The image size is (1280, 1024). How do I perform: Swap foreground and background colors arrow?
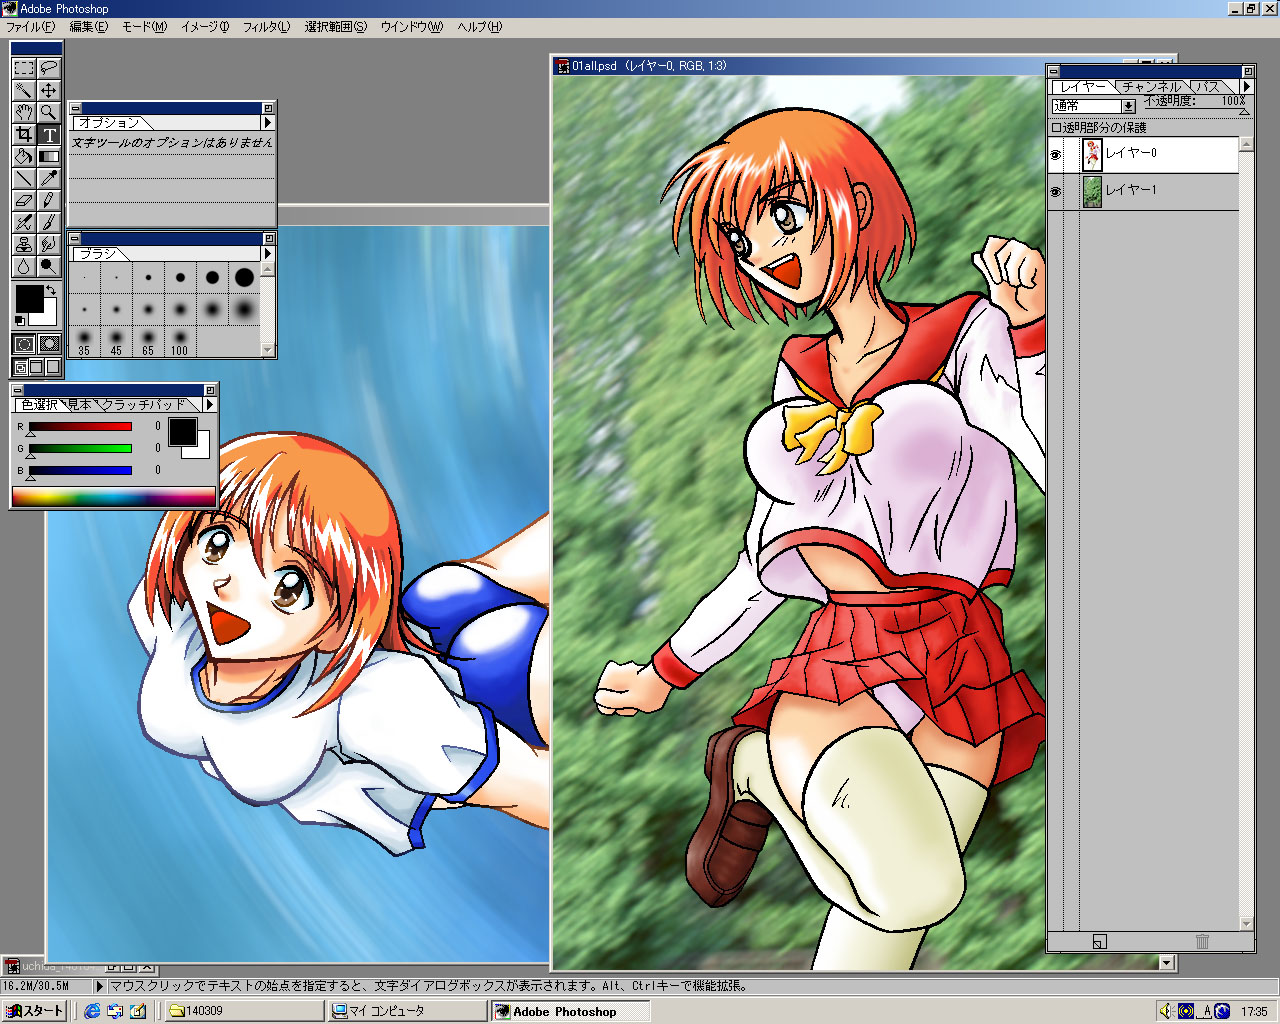tap(51, 290)
